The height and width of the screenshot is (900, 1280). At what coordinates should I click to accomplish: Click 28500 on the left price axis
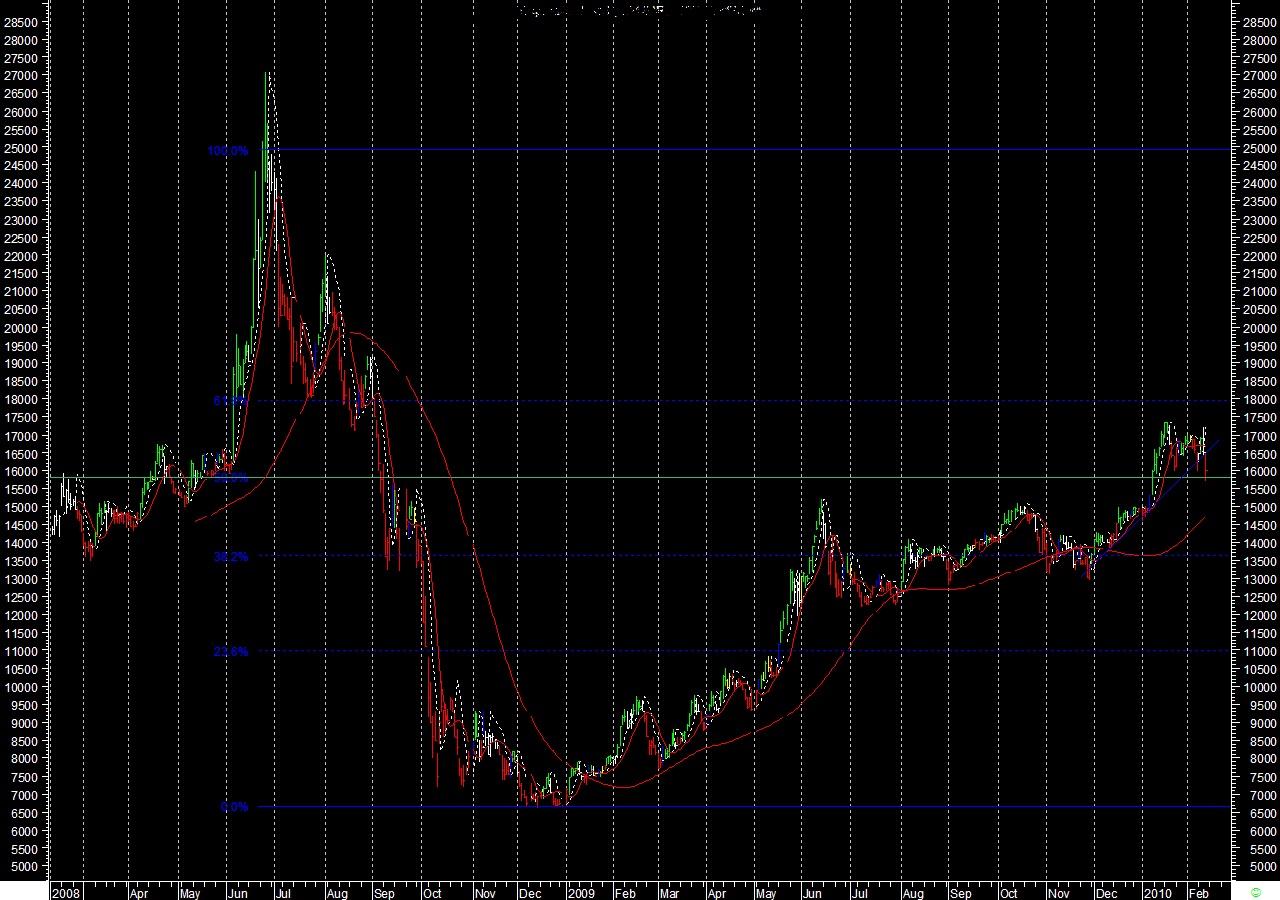pos(22,22)
